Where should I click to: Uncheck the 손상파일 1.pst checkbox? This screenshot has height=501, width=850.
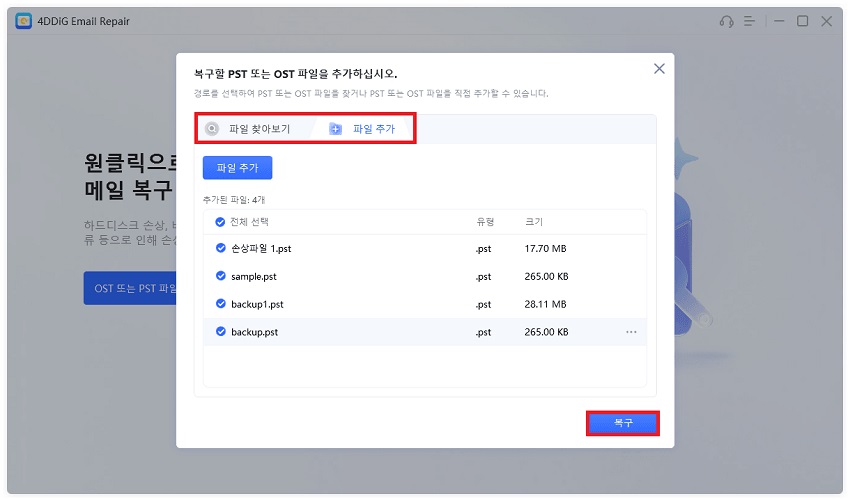[x=221, y=248]
